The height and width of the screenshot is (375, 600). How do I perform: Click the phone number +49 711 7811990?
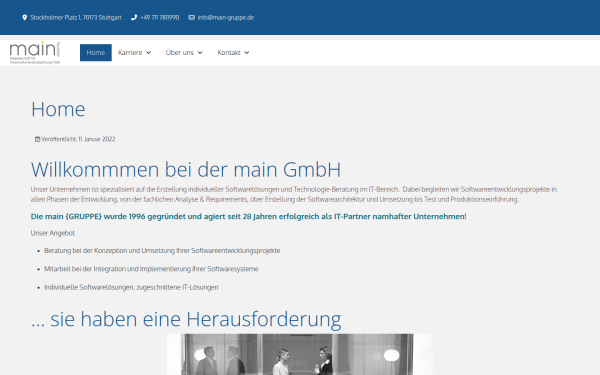coord(160,18)
